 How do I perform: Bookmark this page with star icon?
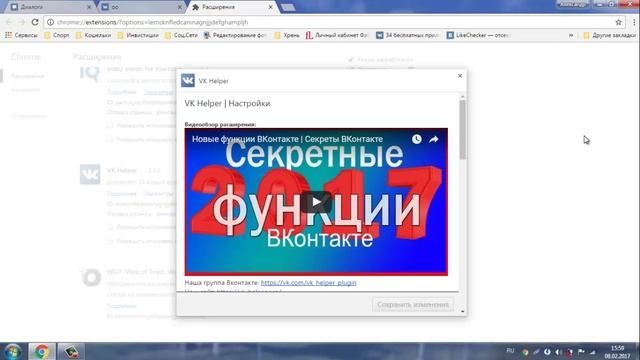tap(618, 22)
